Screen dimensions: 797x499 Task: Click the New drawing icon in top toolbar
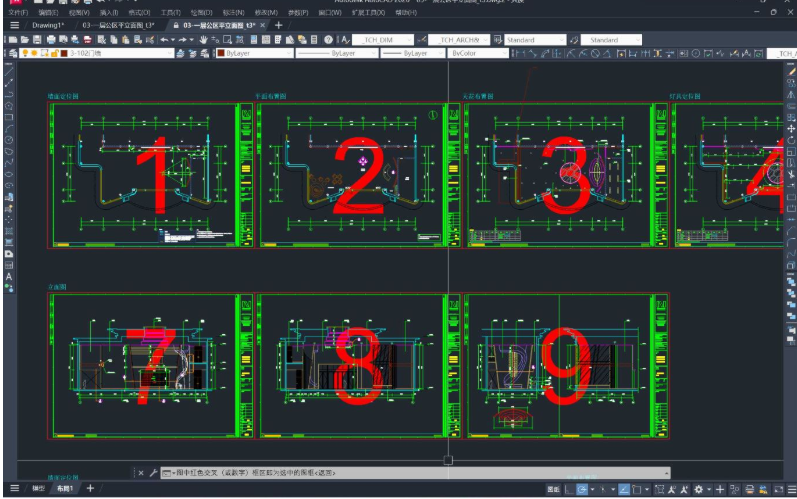tap(13, 40)
